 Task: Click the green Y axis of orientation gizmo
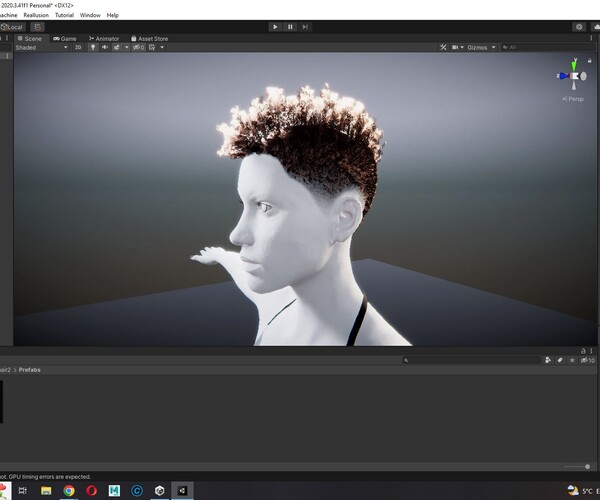coord(574,65)
